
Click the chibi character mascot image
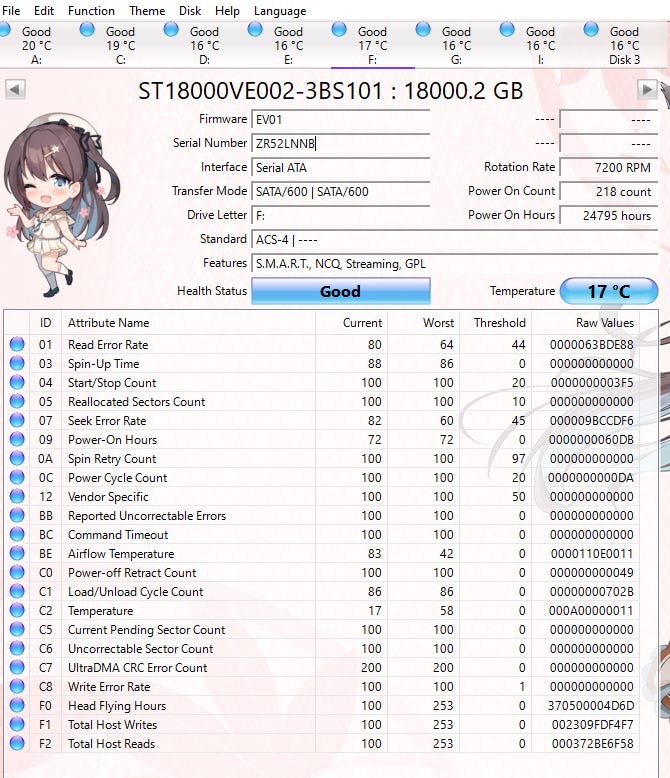pyautogui.click(x=60, y=204)
